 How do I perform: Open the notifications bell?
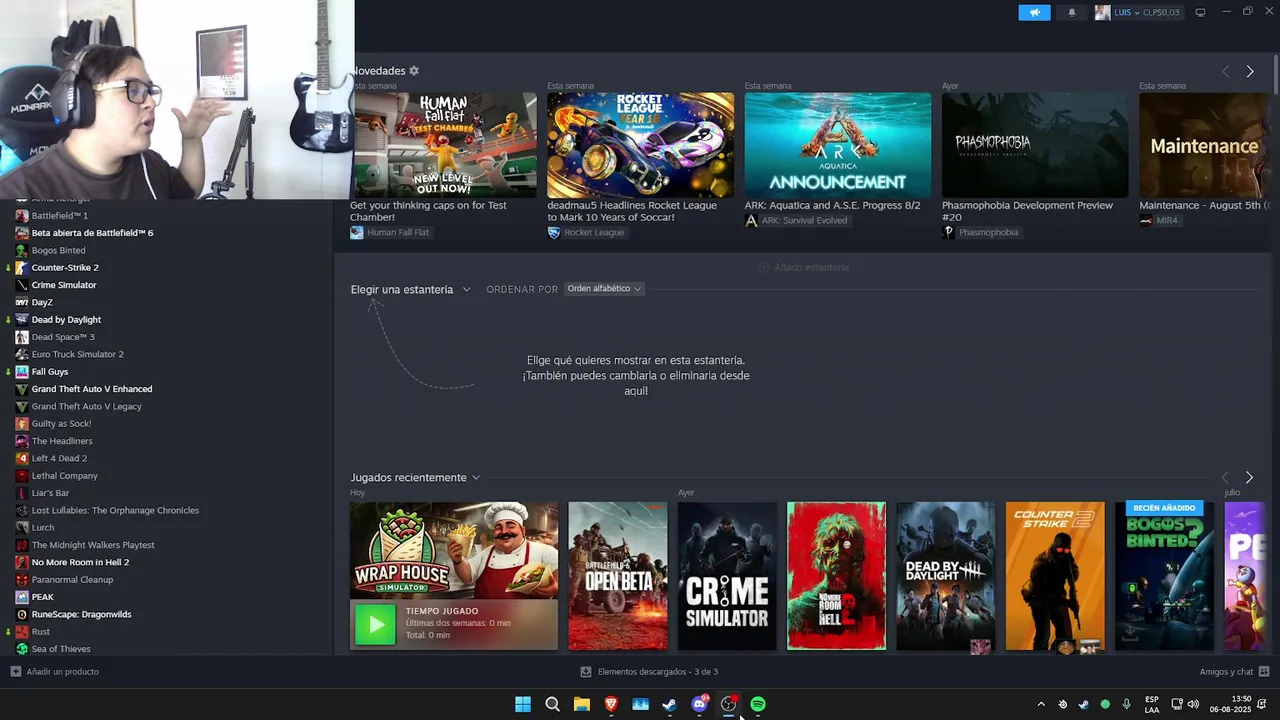pos(1072,13)
